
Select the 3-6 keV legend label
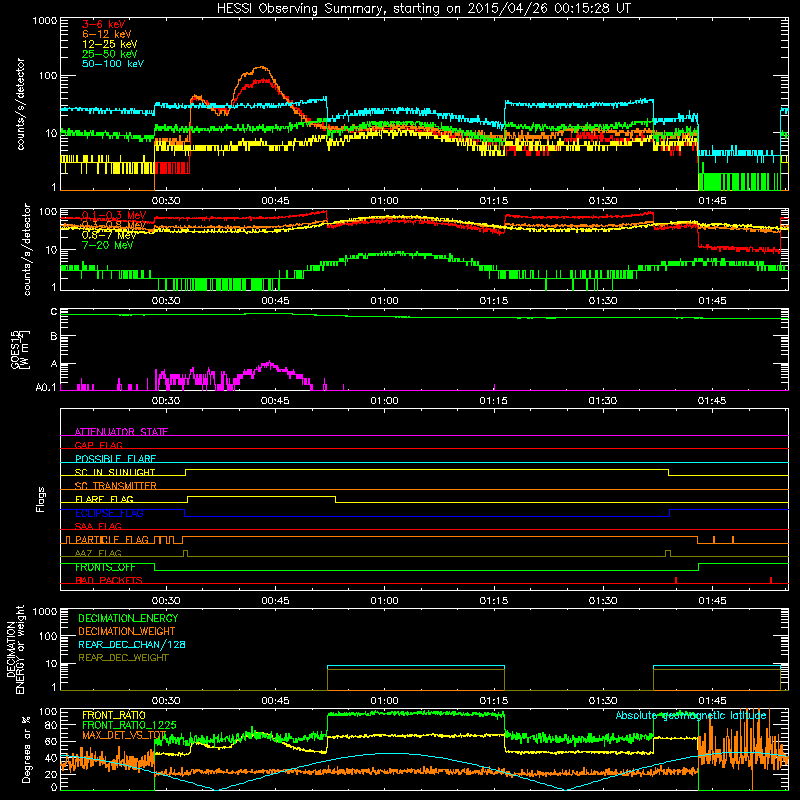[103, 24]
